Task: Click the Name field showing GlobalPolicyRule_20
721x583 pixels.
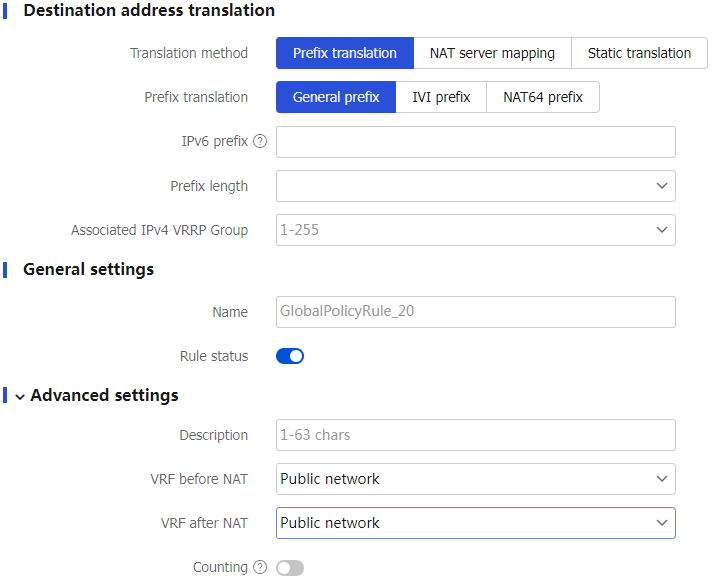Action: [476, 312]
